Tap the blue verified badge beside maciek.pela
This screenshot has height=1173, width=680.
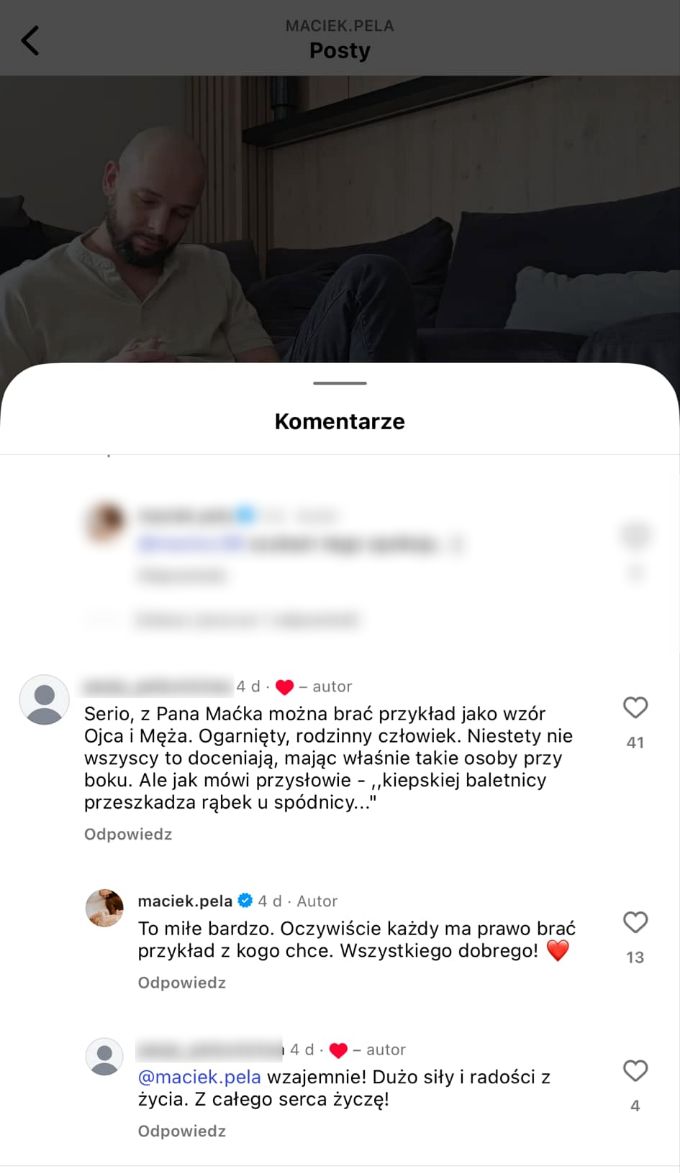(245, 900)
